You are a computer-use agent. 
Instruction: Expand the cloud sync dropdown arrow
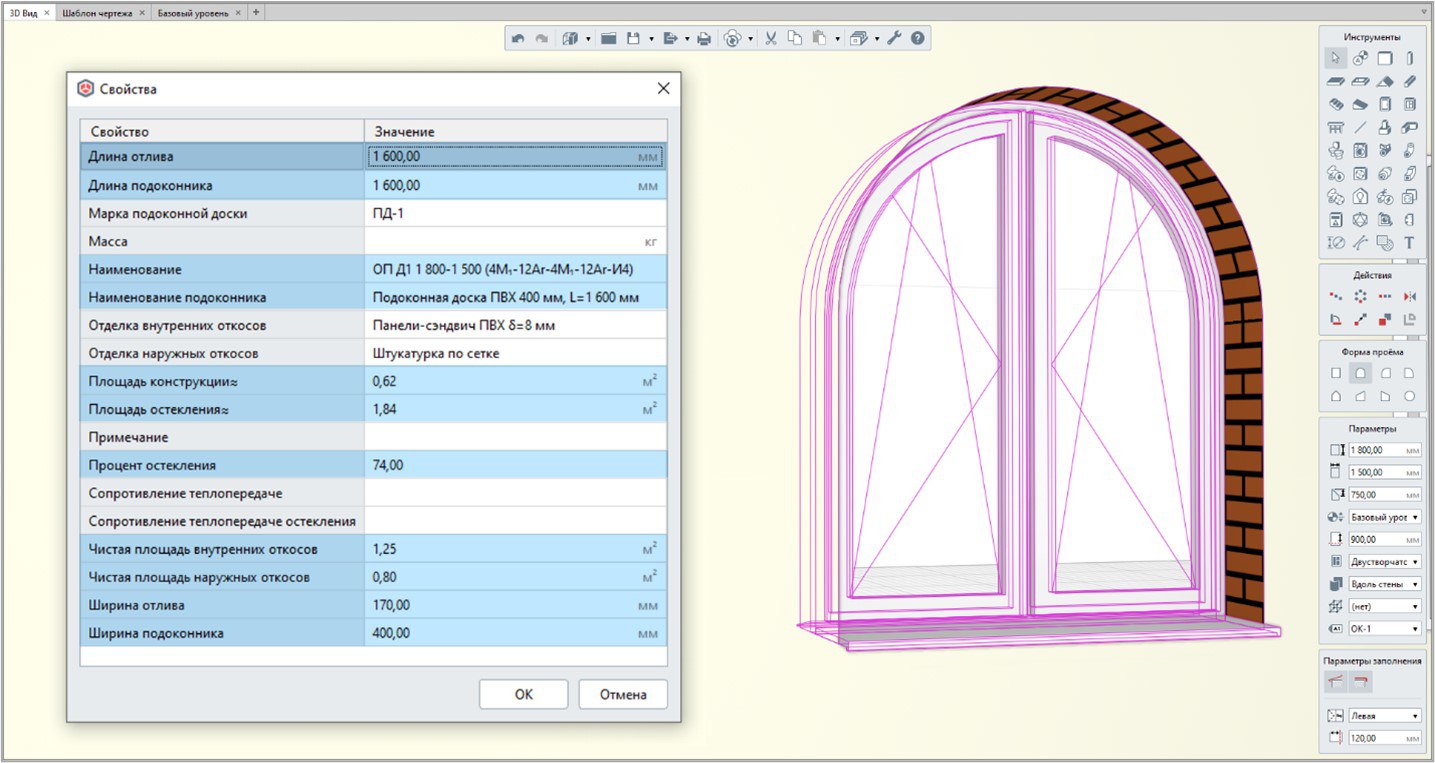pyautogui.click(x=751, y=39)
